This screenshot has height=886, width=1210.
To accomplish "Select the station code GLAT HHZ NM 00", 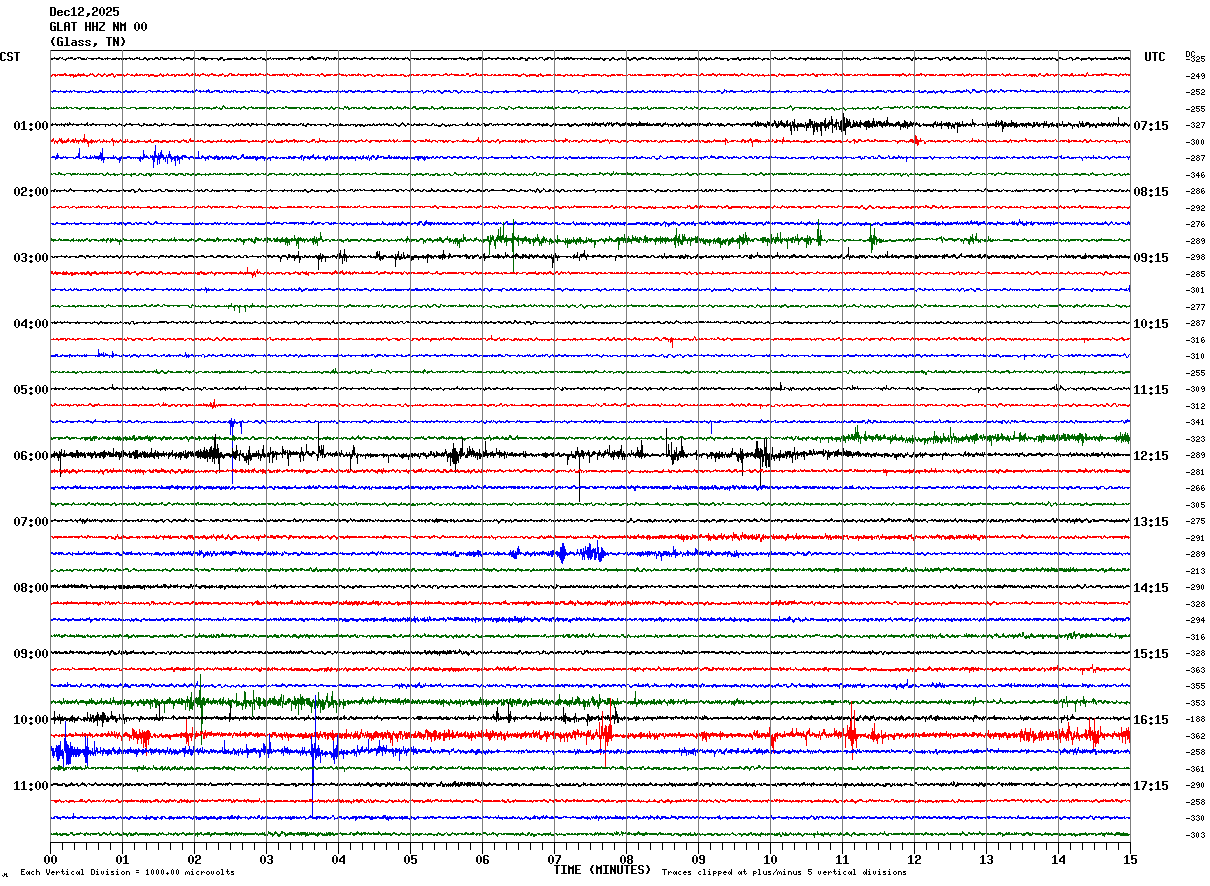I will point(98,27).
